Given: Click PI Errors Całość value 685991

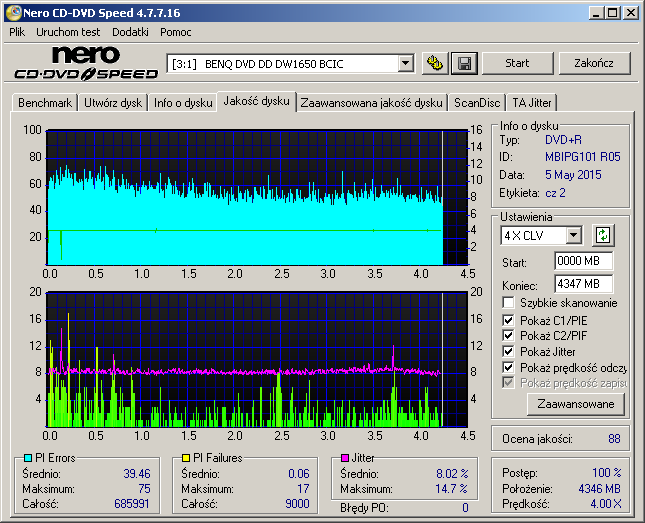Looking at the screenshot, I should (132, 504).
